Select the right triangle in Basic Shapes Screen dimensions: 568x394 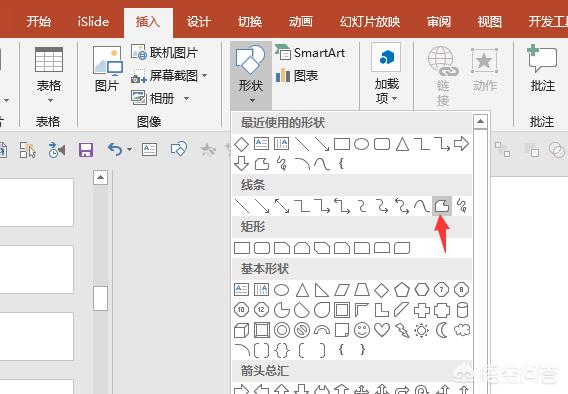321,290
